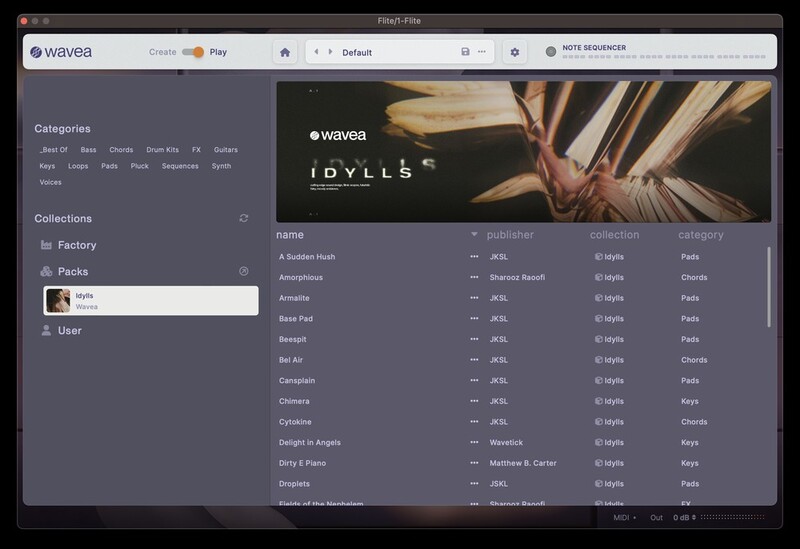Select the Armalite preset
The width and height of the screenshot is (800, 549).
click(294, 298)
